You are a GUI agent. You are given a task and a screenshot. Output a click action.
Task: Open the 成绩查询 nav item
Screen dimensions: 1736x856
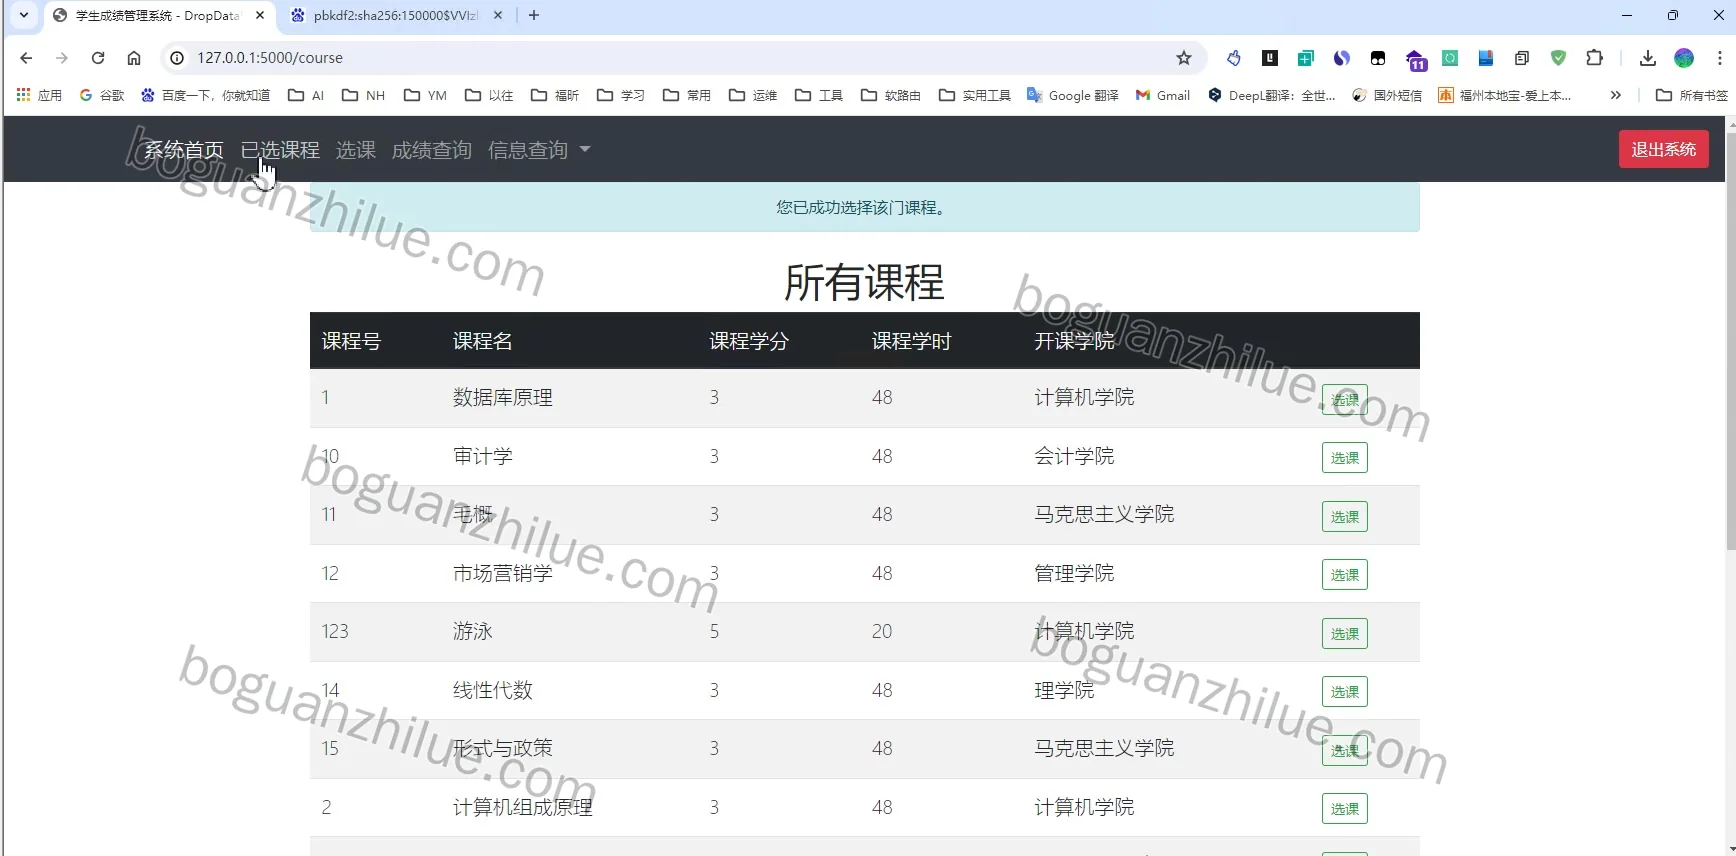click(x=432, y=150)
